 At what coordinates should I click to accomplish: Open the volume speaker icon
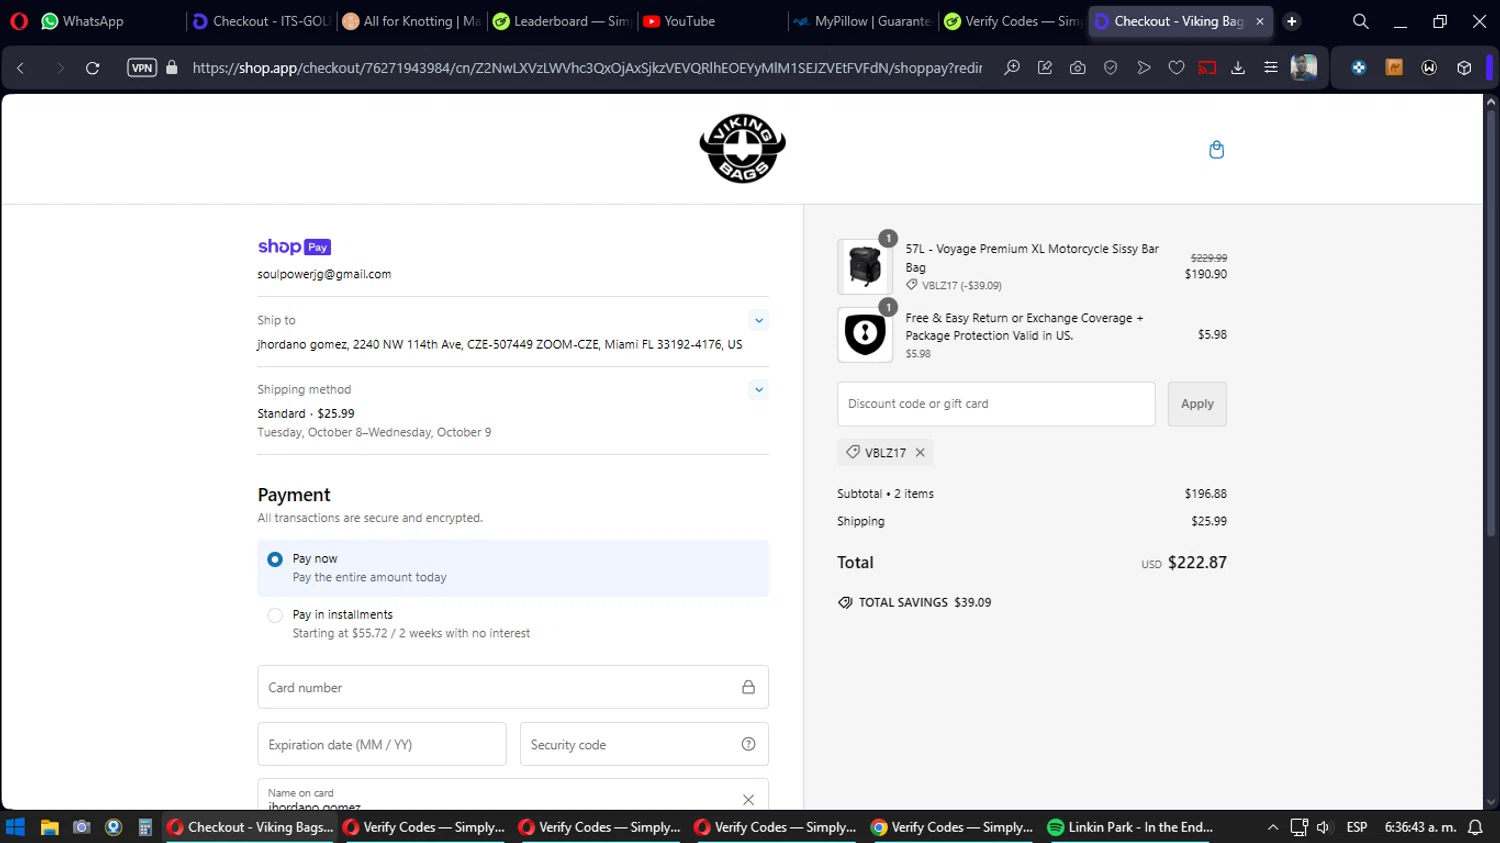click(1324, 827)
